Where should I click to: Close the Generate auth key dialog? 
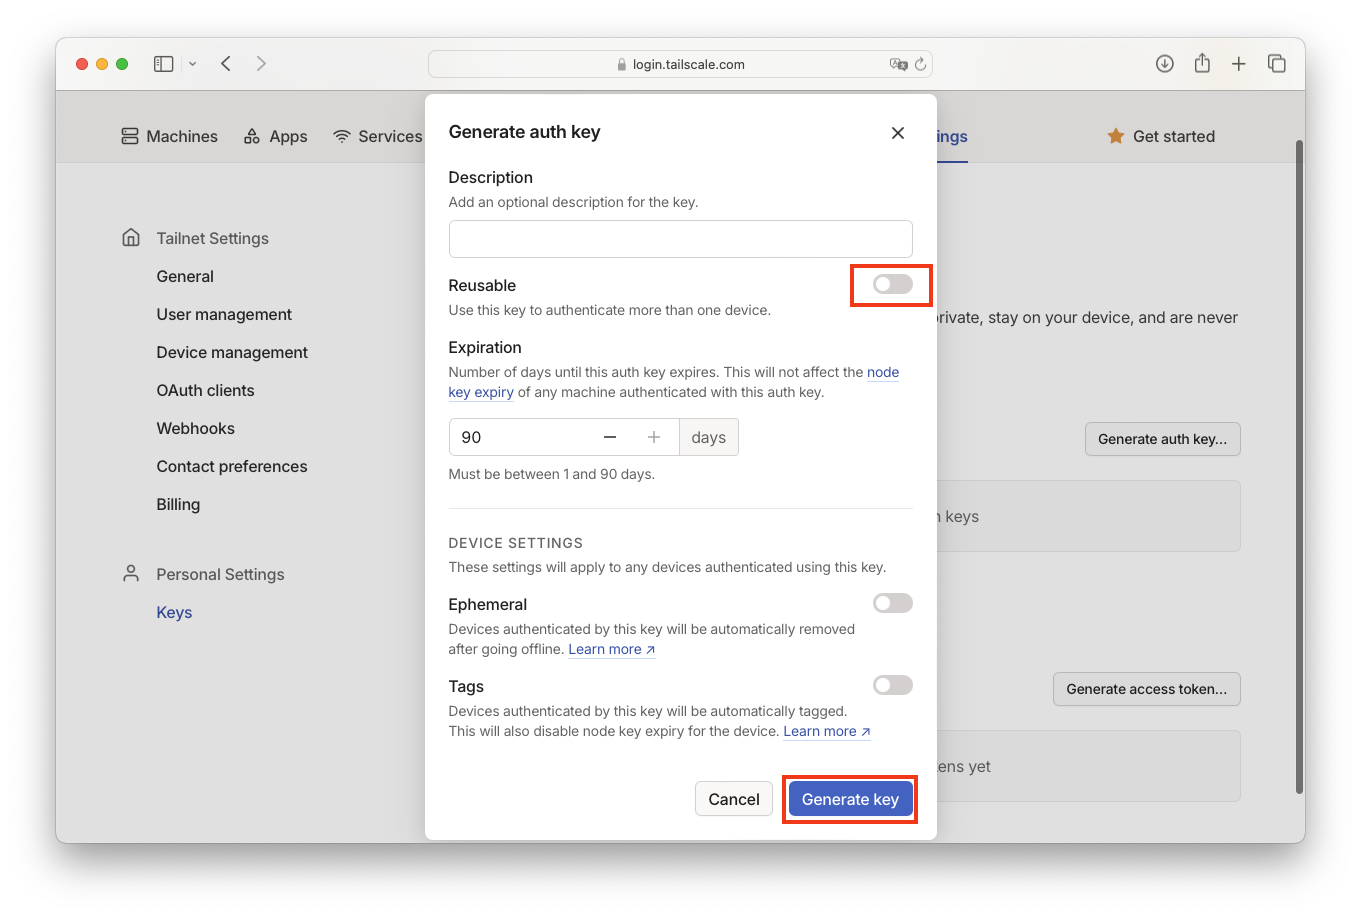click(898, 133)
